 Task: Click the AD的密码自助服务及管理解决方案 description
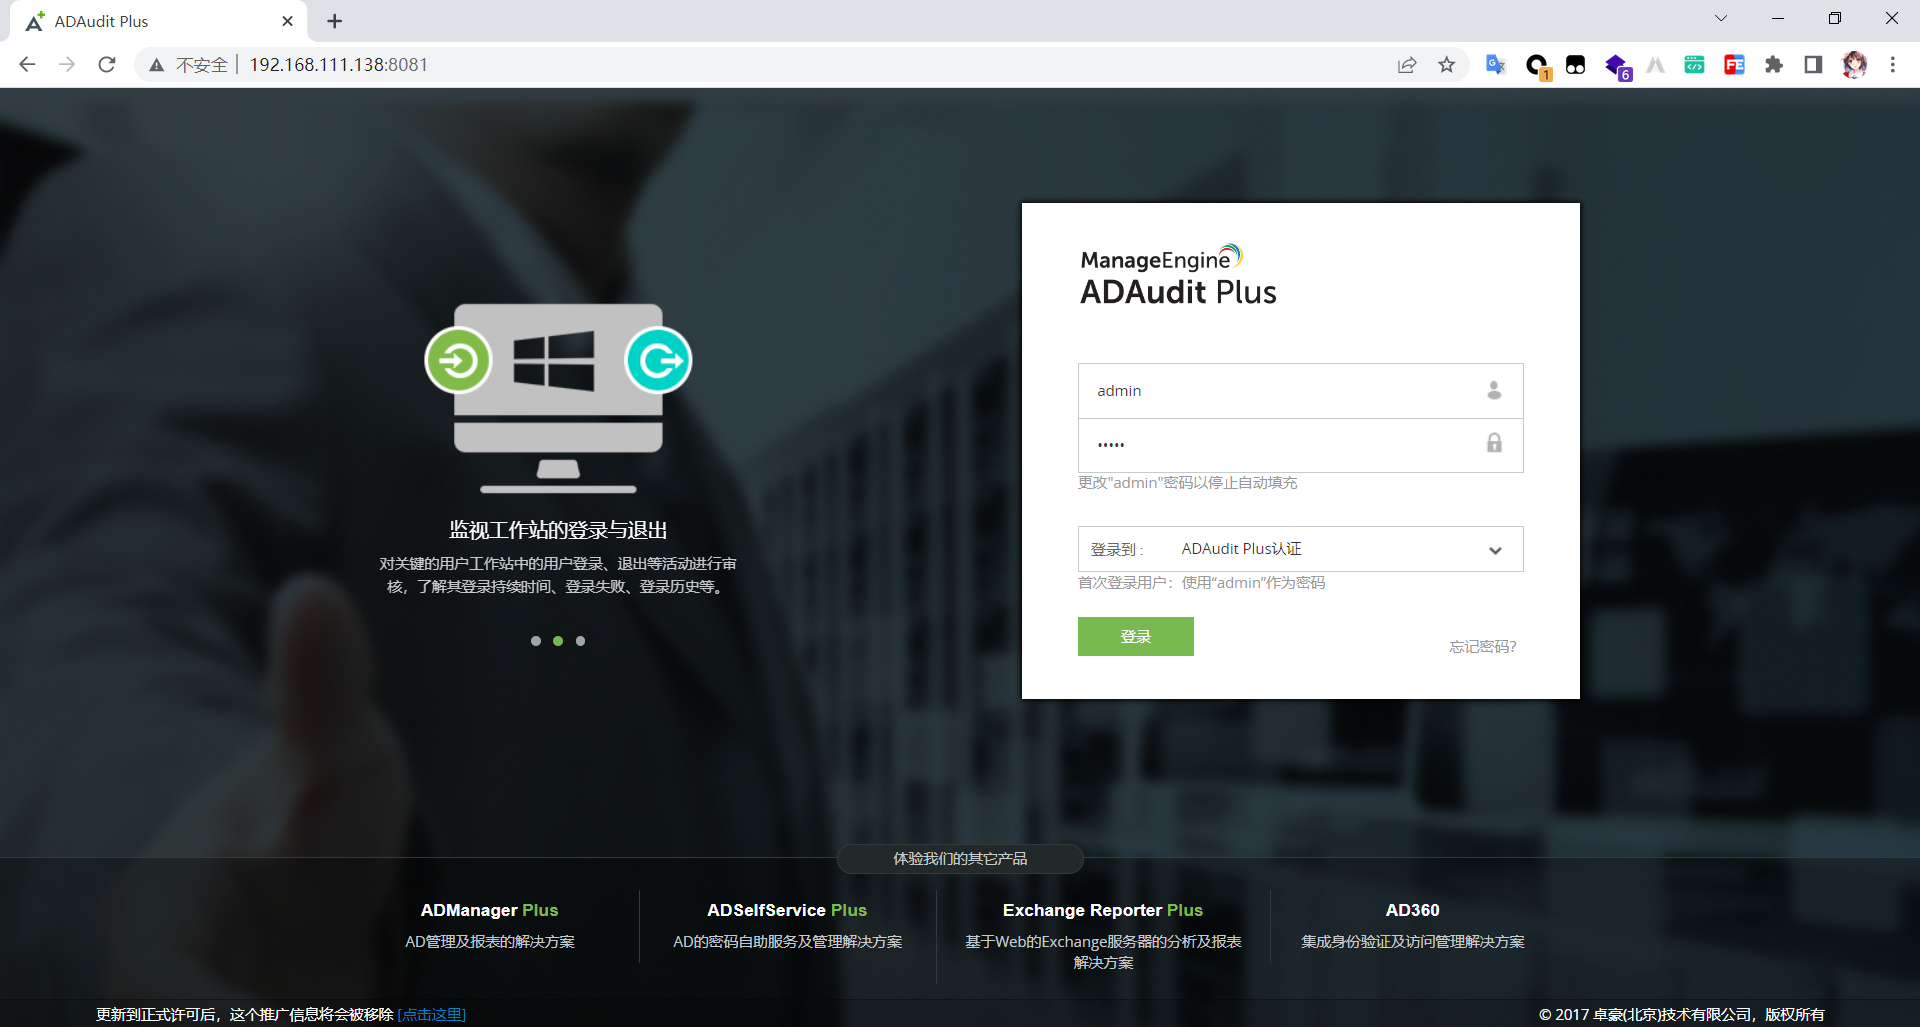(787, 942)
